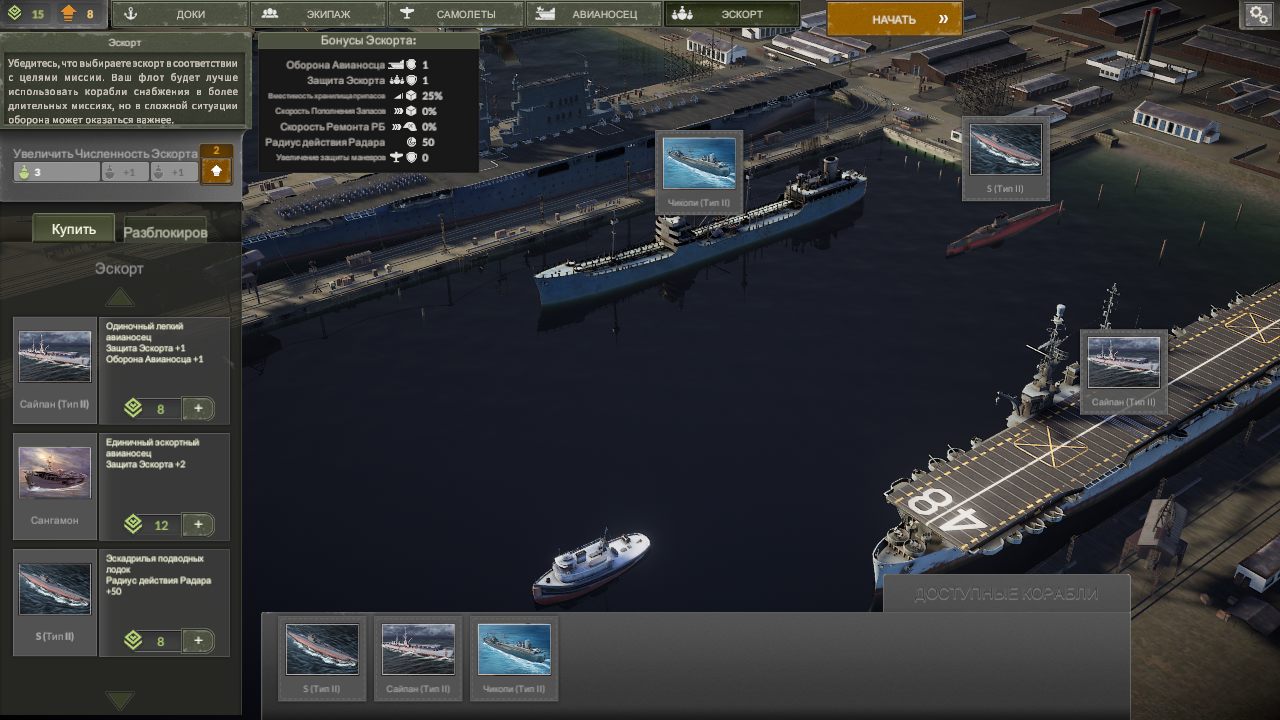
Task: Click the orange escort size upgrade arrow
Action: [x=216, y=171]
